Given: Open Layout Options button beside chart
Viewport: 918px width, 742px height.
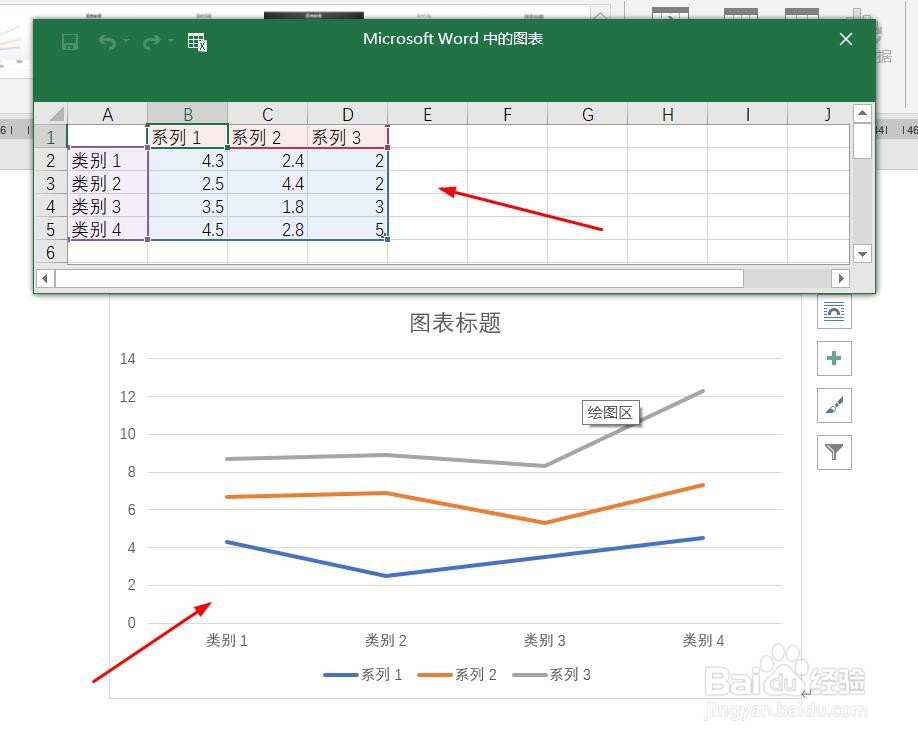Looking at the screenshot, I should pyautogui.click(x=834, y=311).
